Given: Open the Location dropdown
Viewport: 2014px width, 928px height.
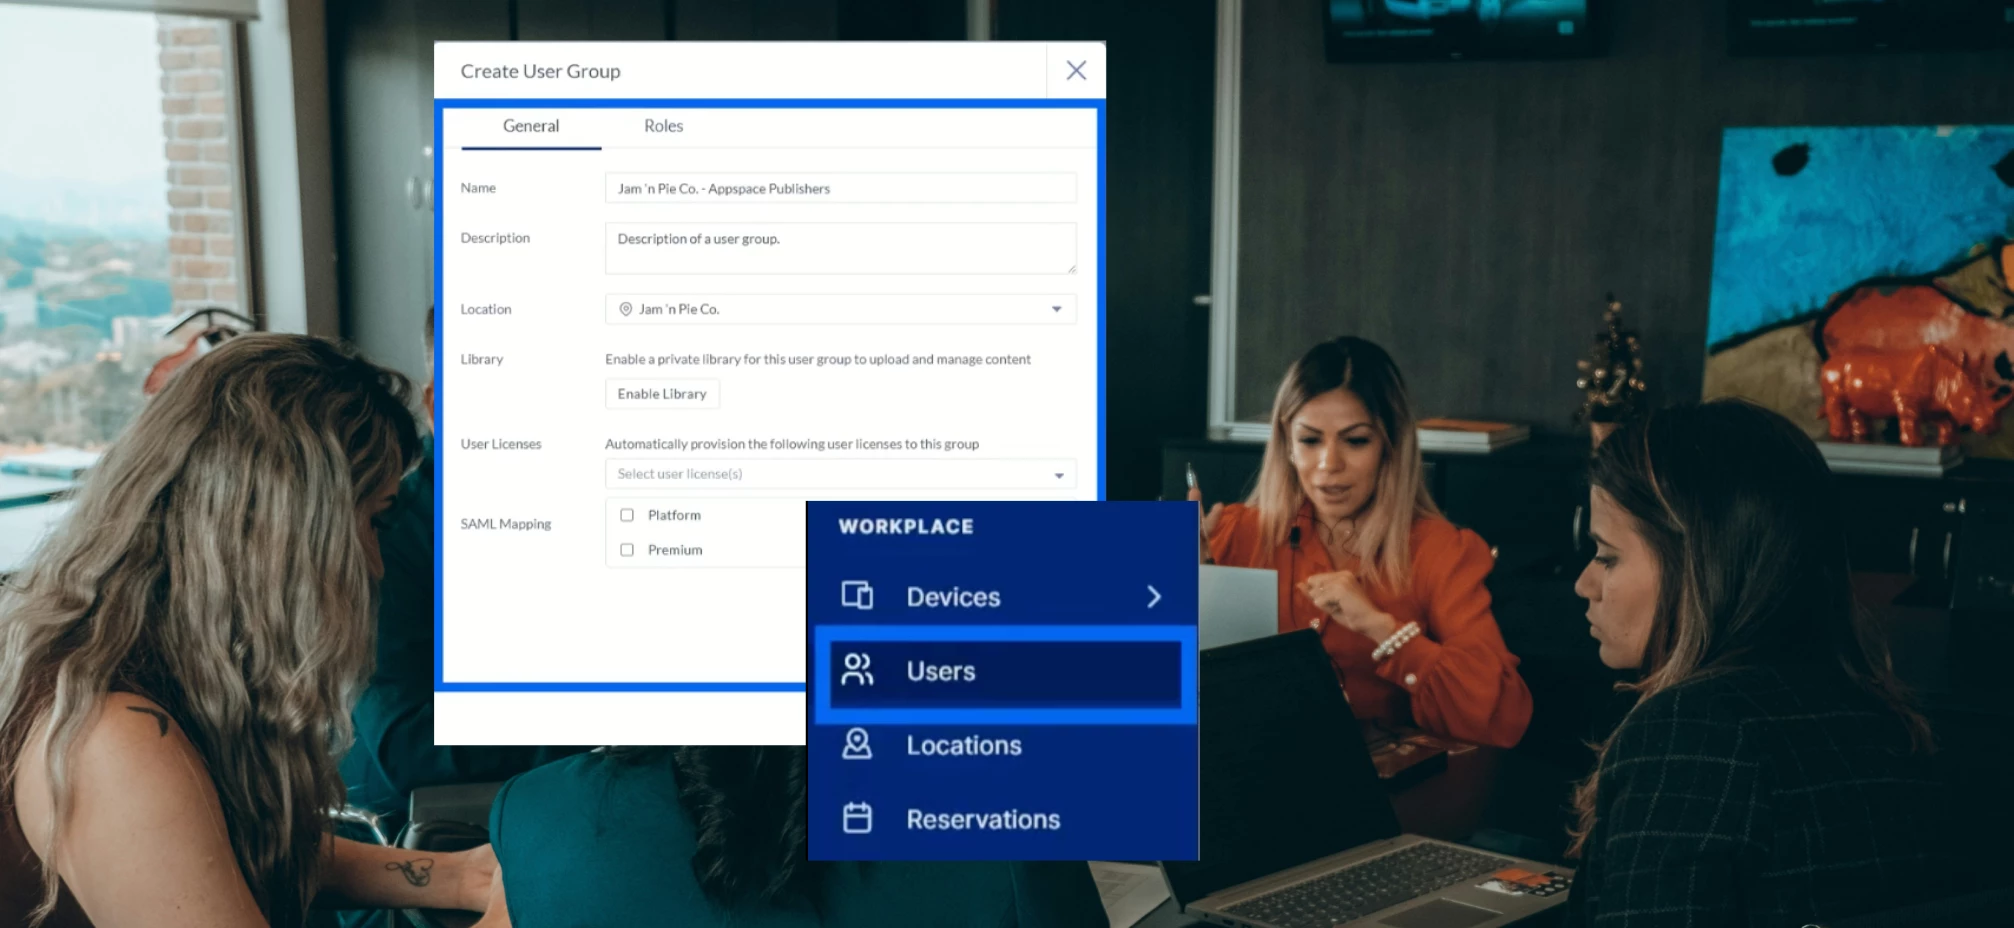Looking at the screenshot, I should (x=1056, y=309).
